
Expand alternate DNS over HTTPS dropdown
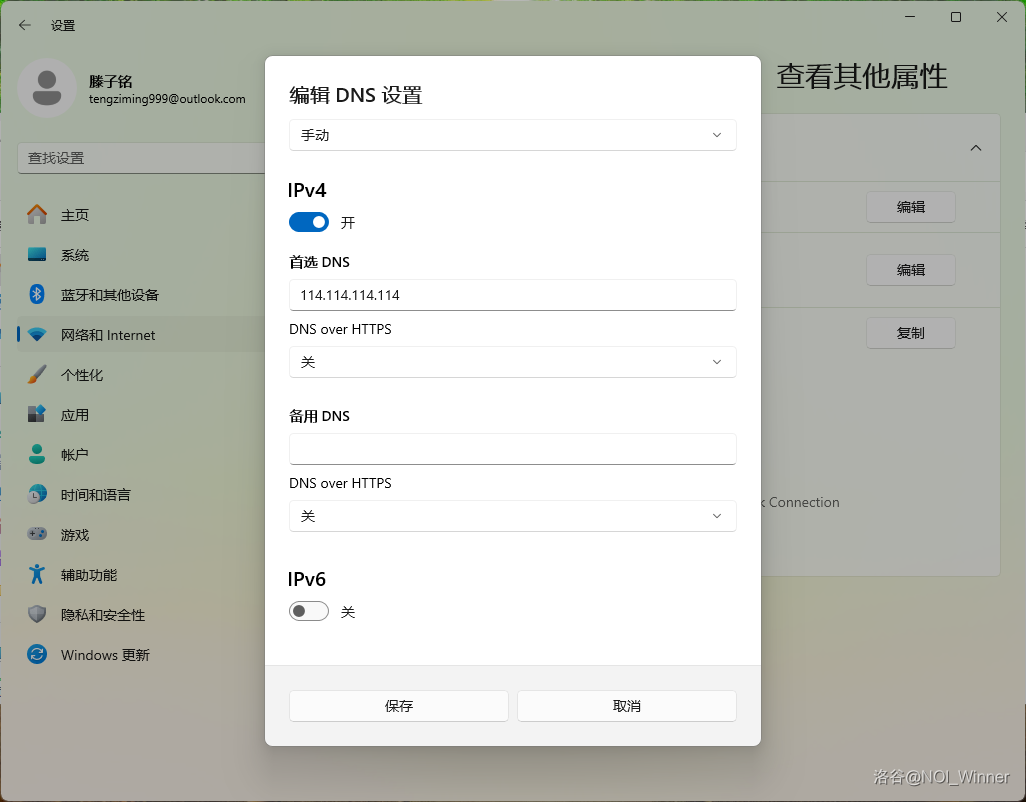[x=512, y=516]
